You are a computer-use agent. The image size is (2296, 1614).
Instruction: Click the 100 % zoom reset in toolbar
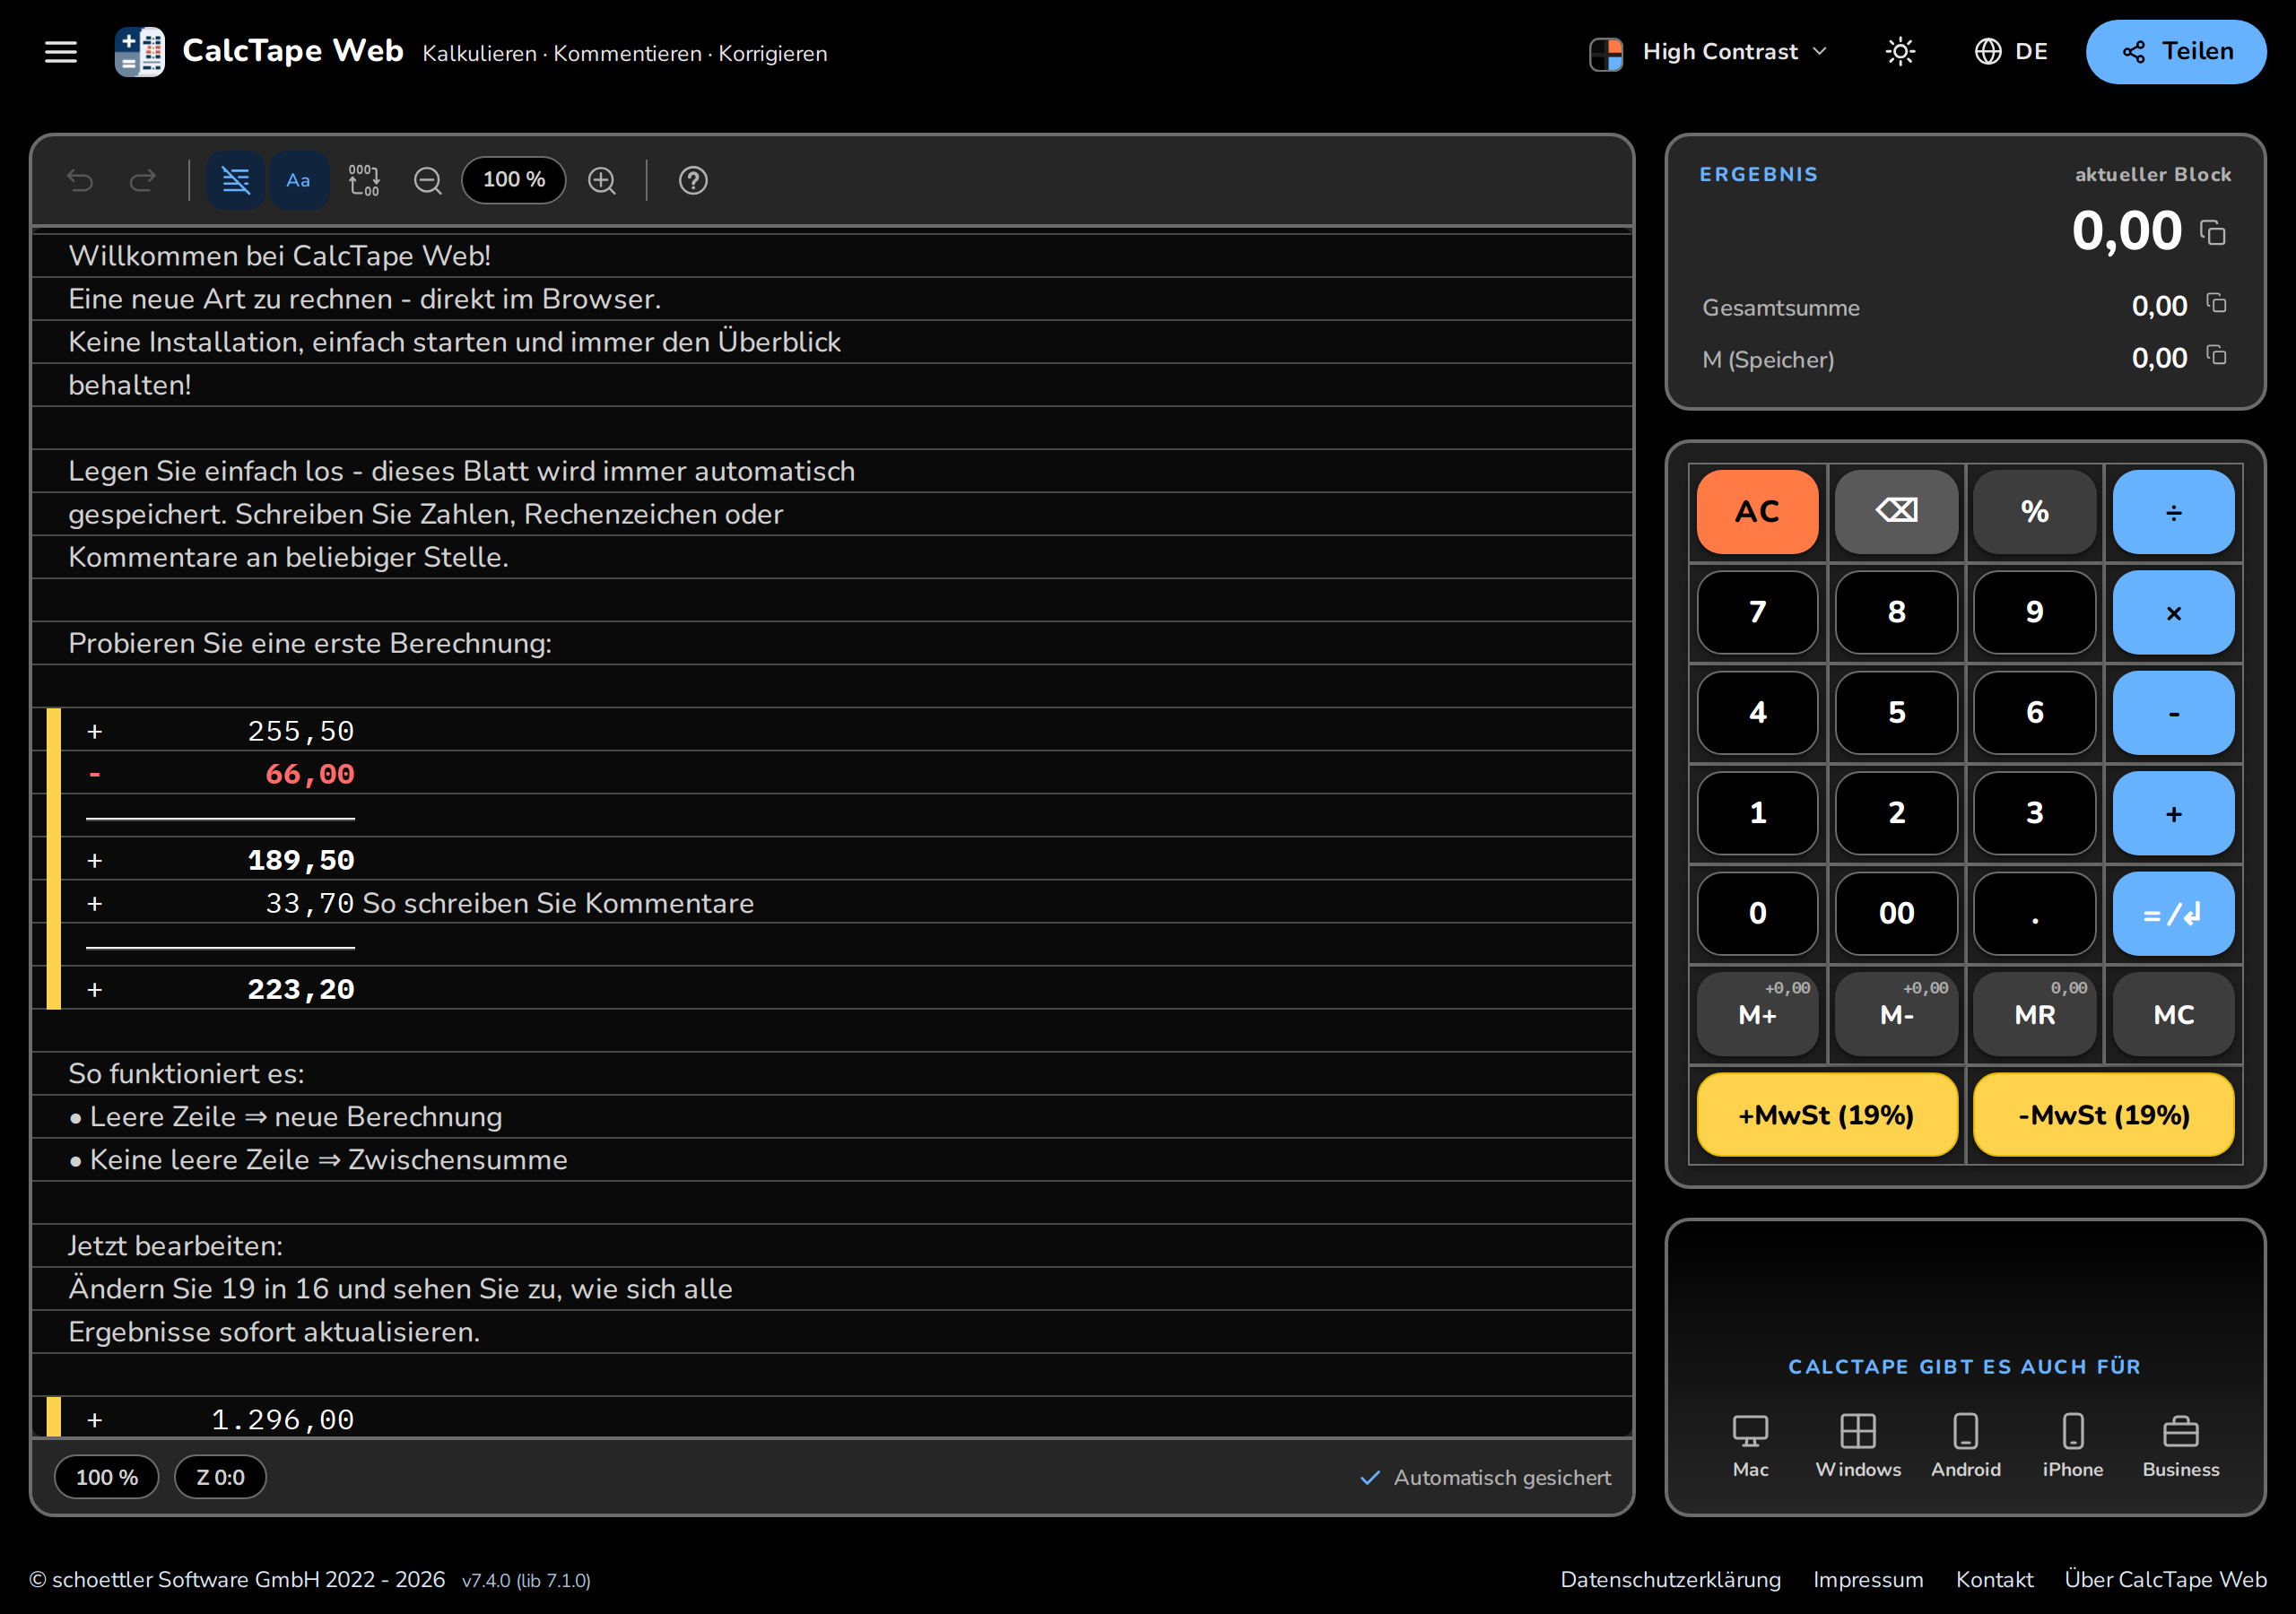point(514,180)
